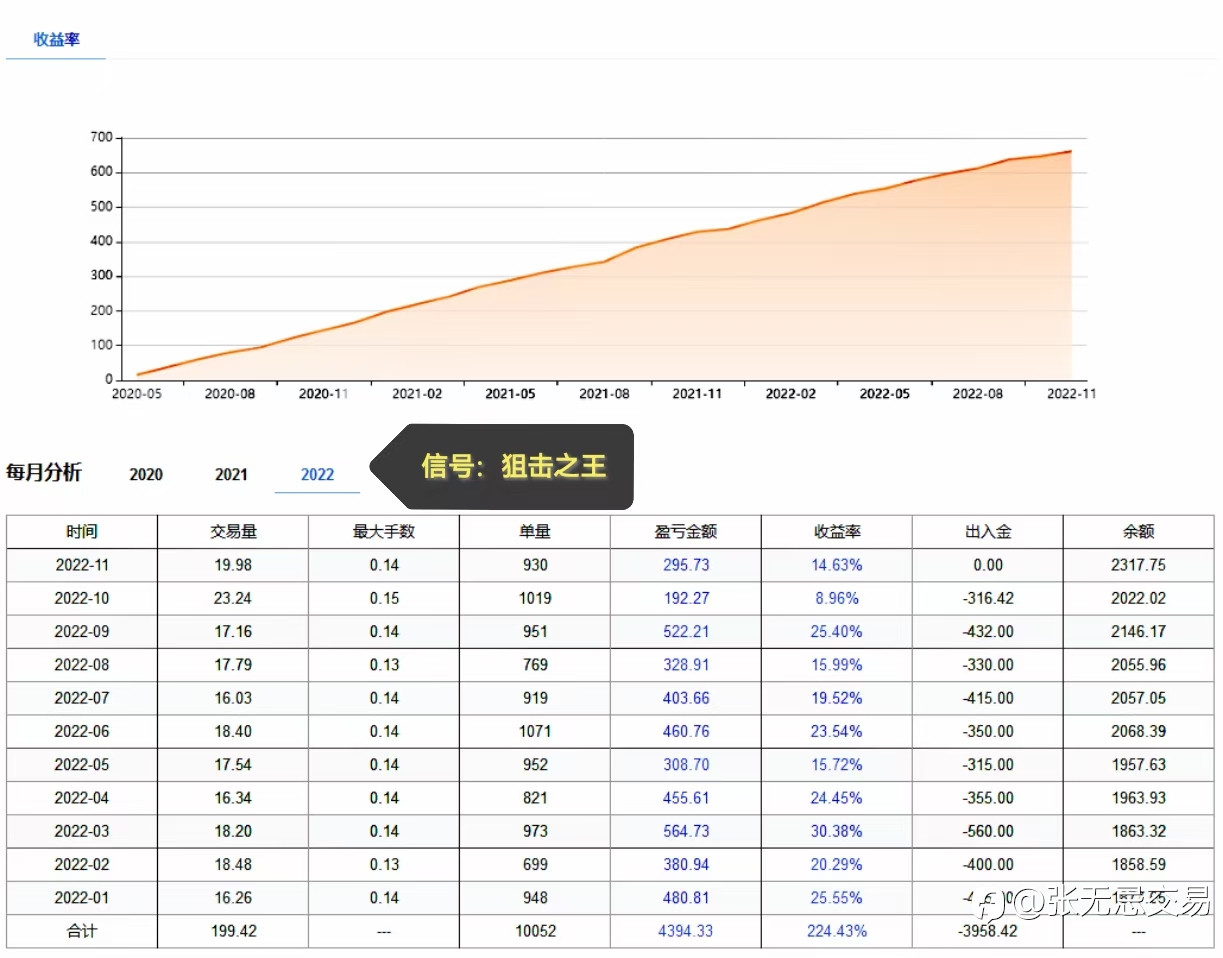This screenshot has width=1223, height=958.
Task: Click chart y-axis label 700
Action: pyautogui.click(x=100, y=137)
